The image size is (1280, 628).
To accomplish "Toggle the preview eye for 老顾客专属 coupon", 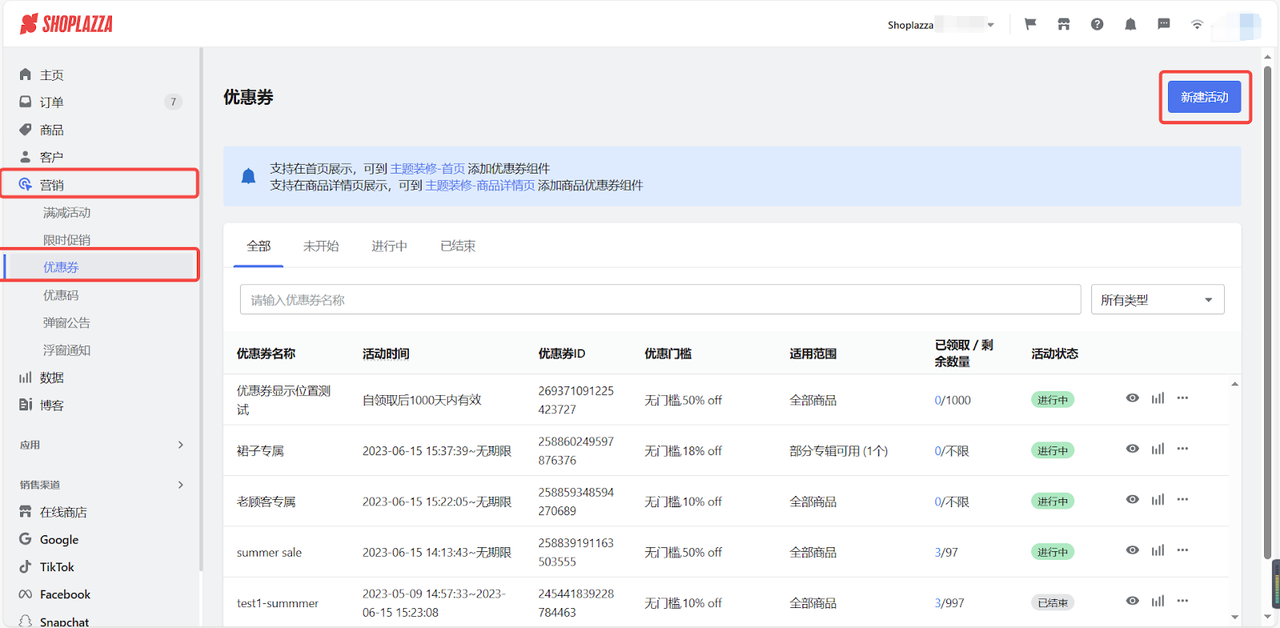I will (x=1132, y=499).
